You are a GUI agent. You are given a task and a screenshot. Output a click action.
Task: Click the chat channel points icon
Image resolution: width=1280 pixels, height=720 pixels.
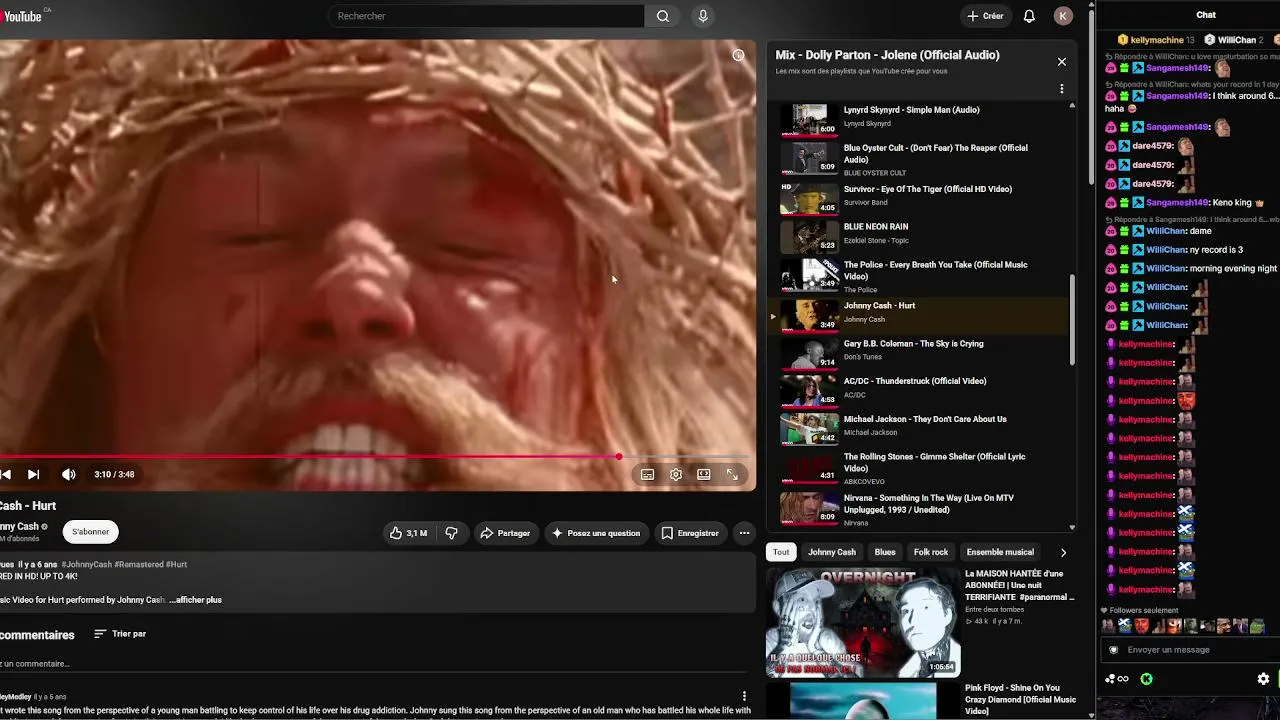[x=1116, y=679]
